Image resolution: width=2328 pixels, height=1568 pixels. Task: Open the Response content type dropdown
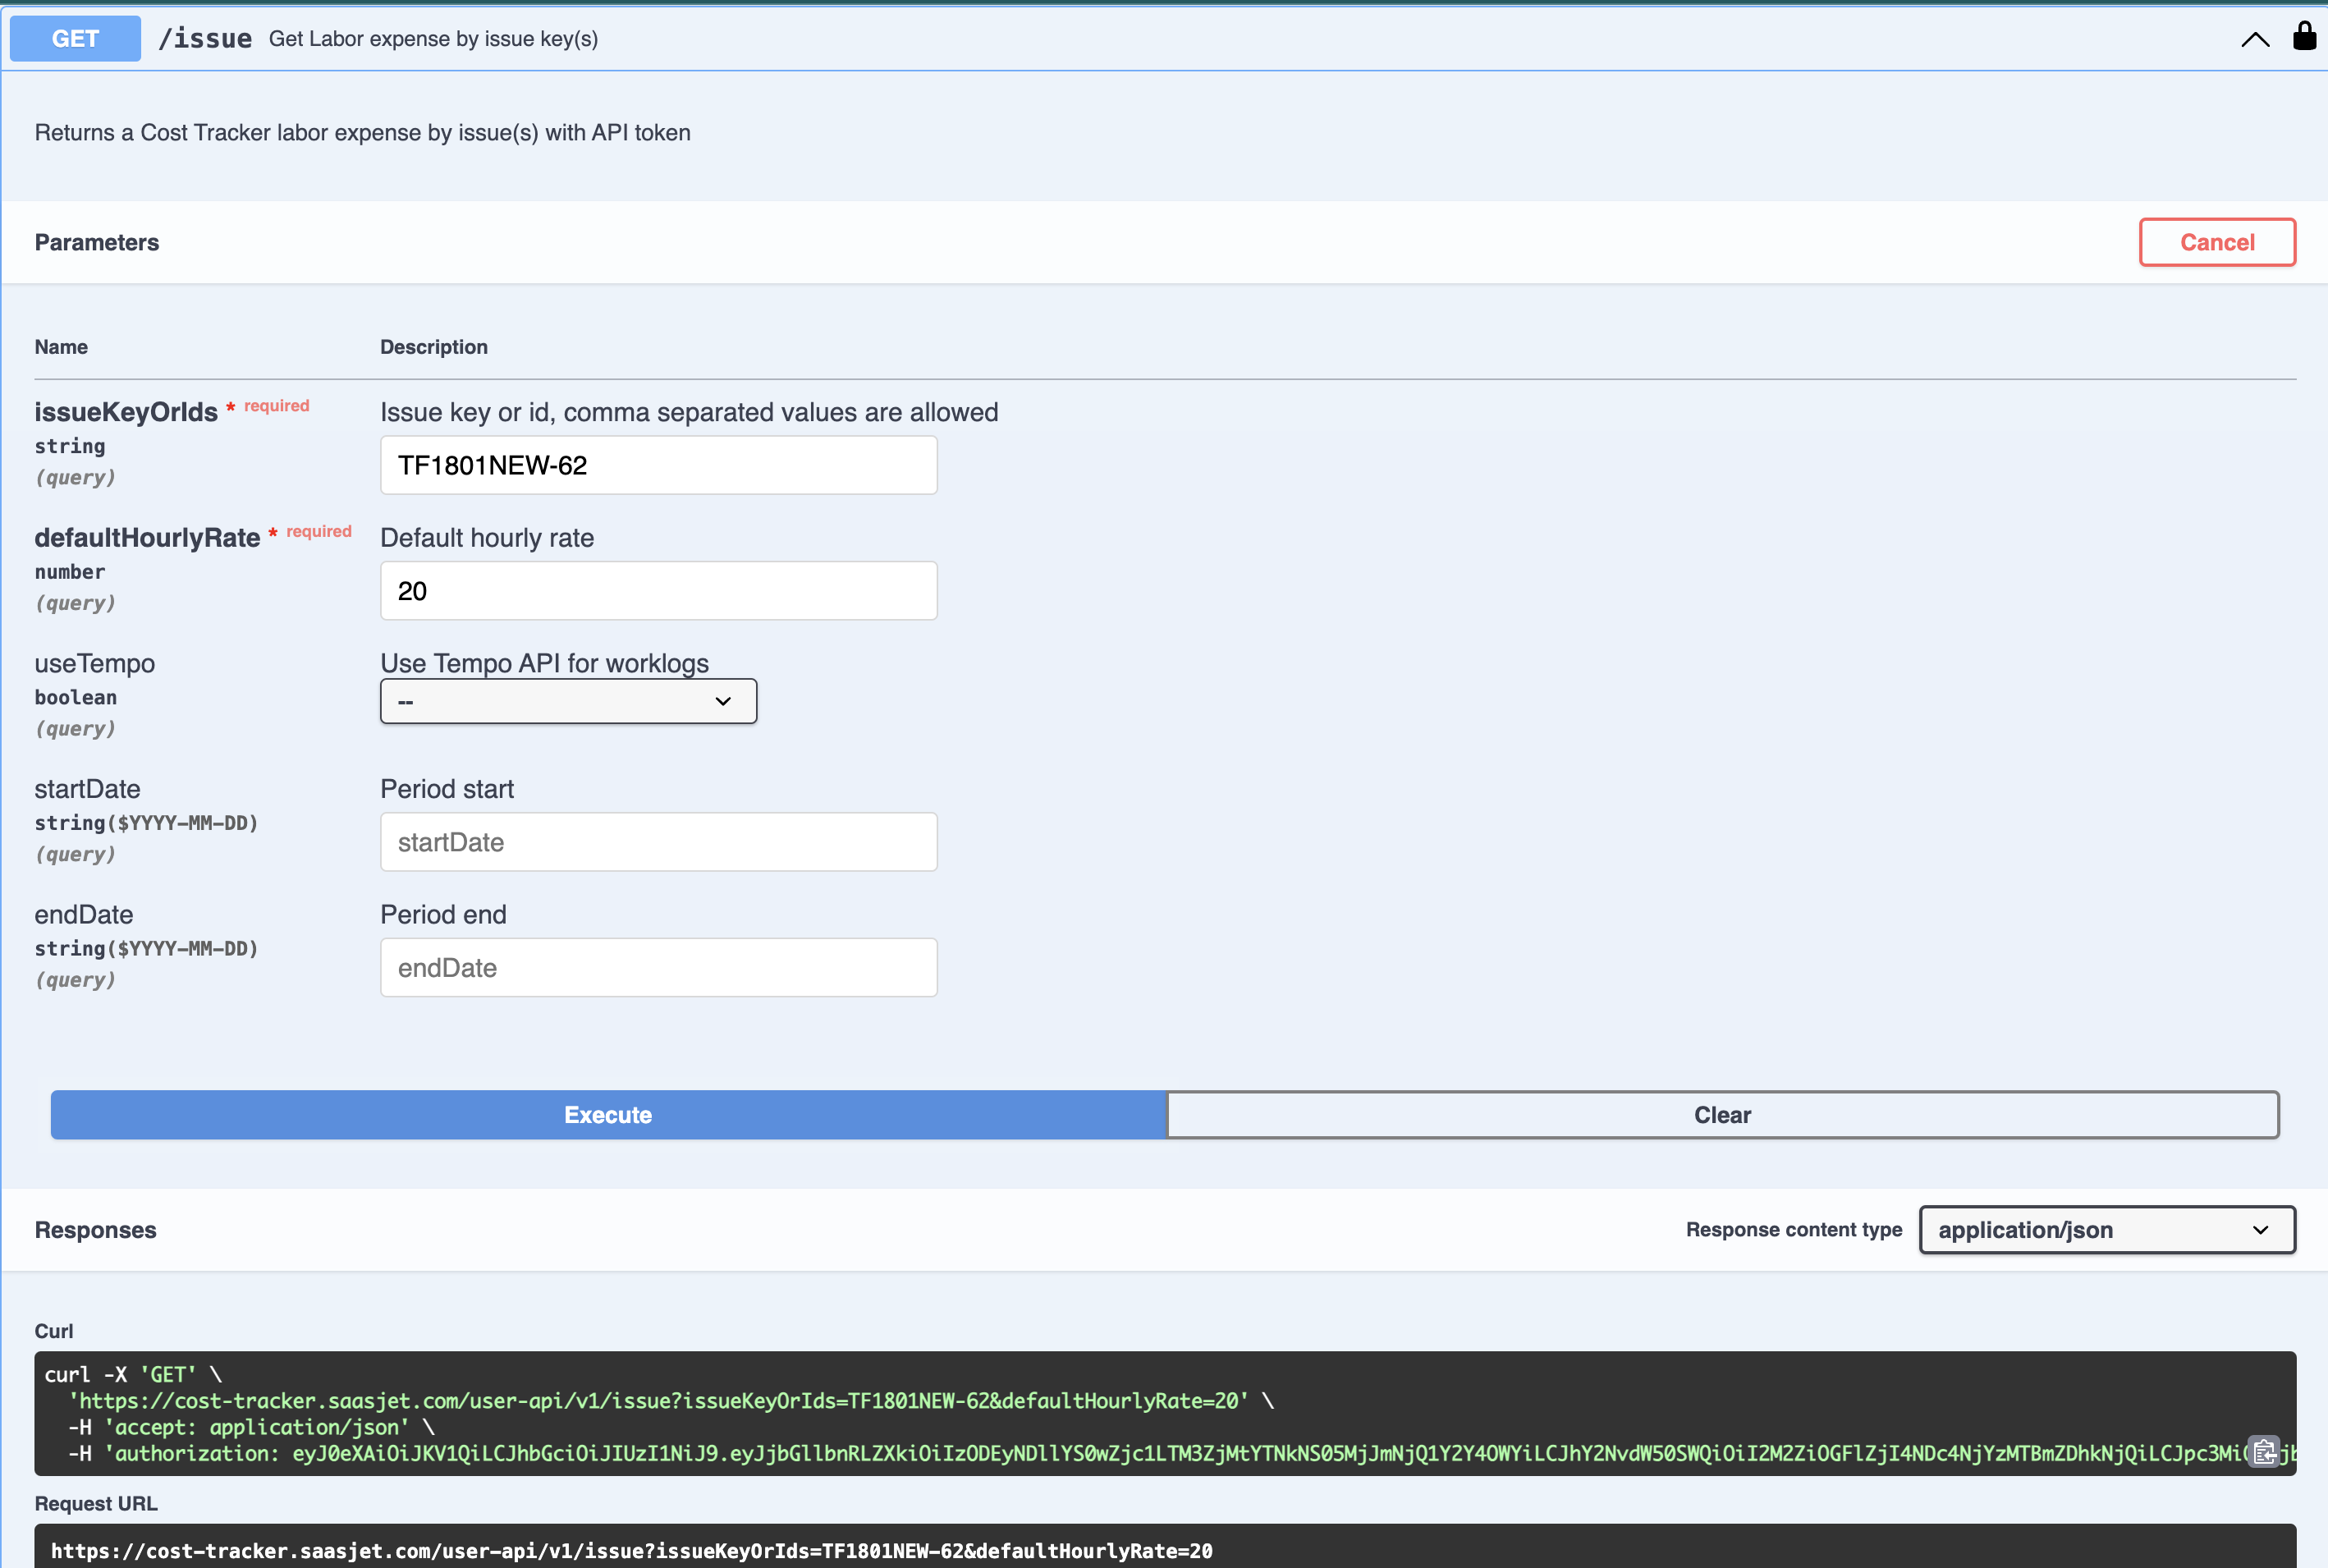tap(2106, 1230)
